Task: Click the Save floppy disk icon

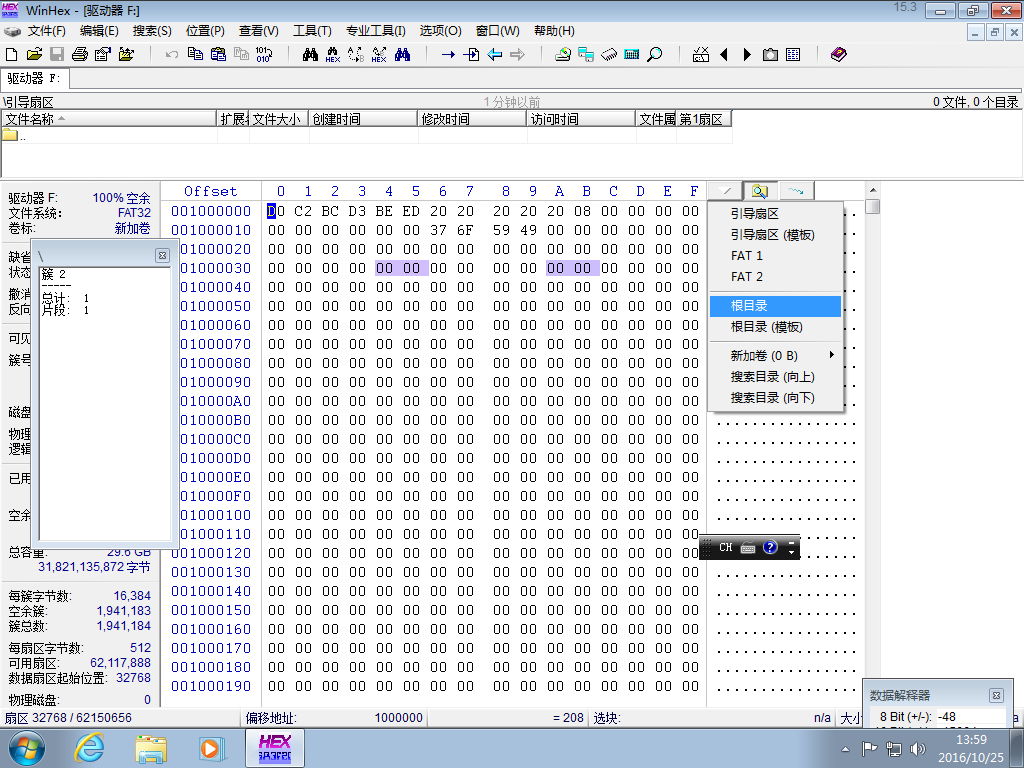Action: click(57, 55)
